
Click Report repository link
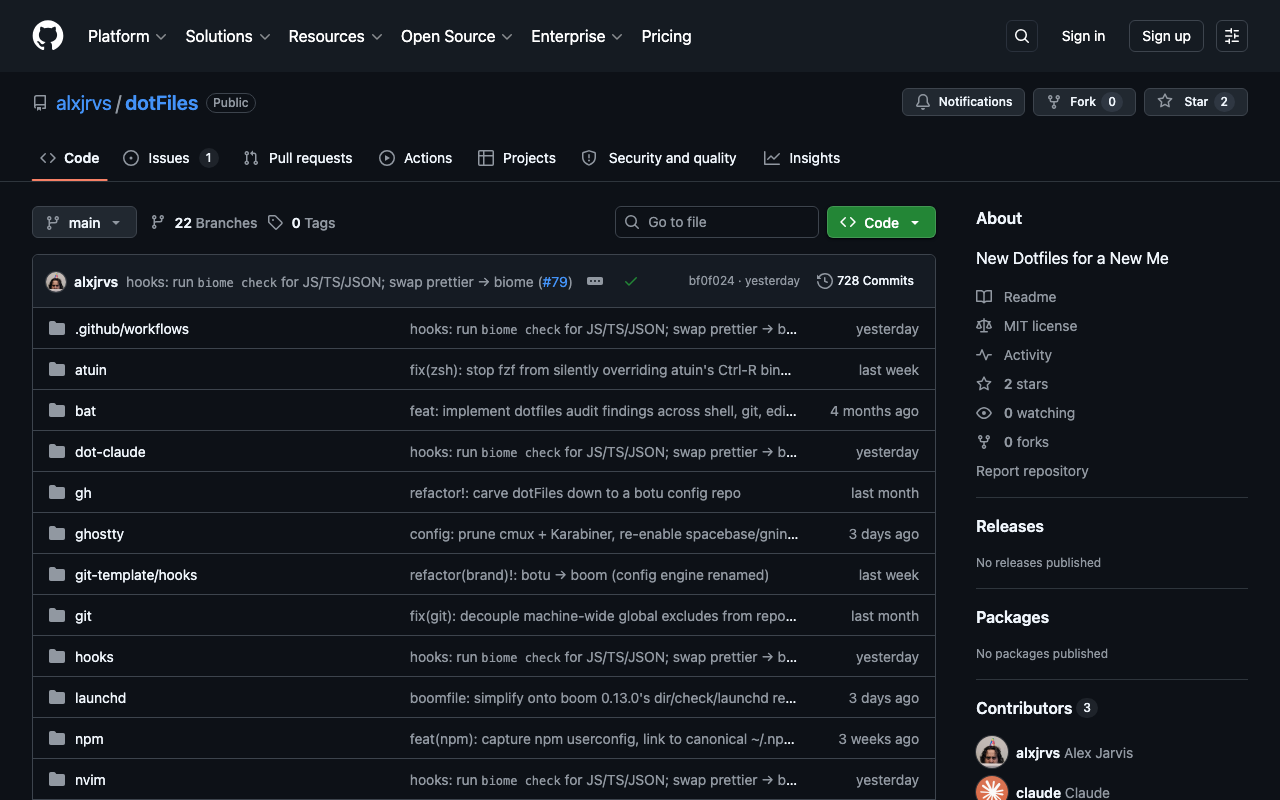[1032, 471]
